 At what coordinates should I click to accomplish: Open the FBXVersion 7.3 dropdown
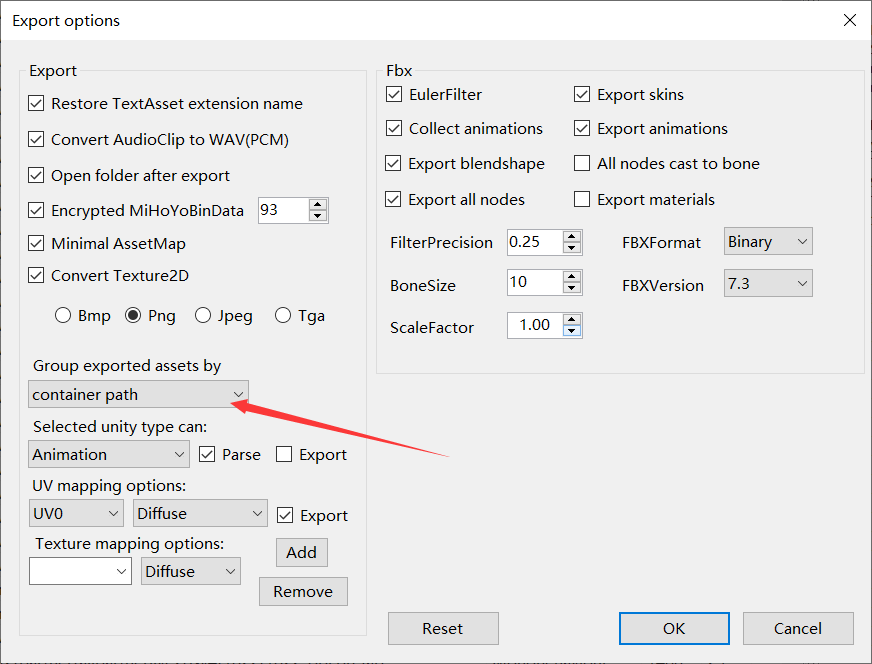[768, 283]
